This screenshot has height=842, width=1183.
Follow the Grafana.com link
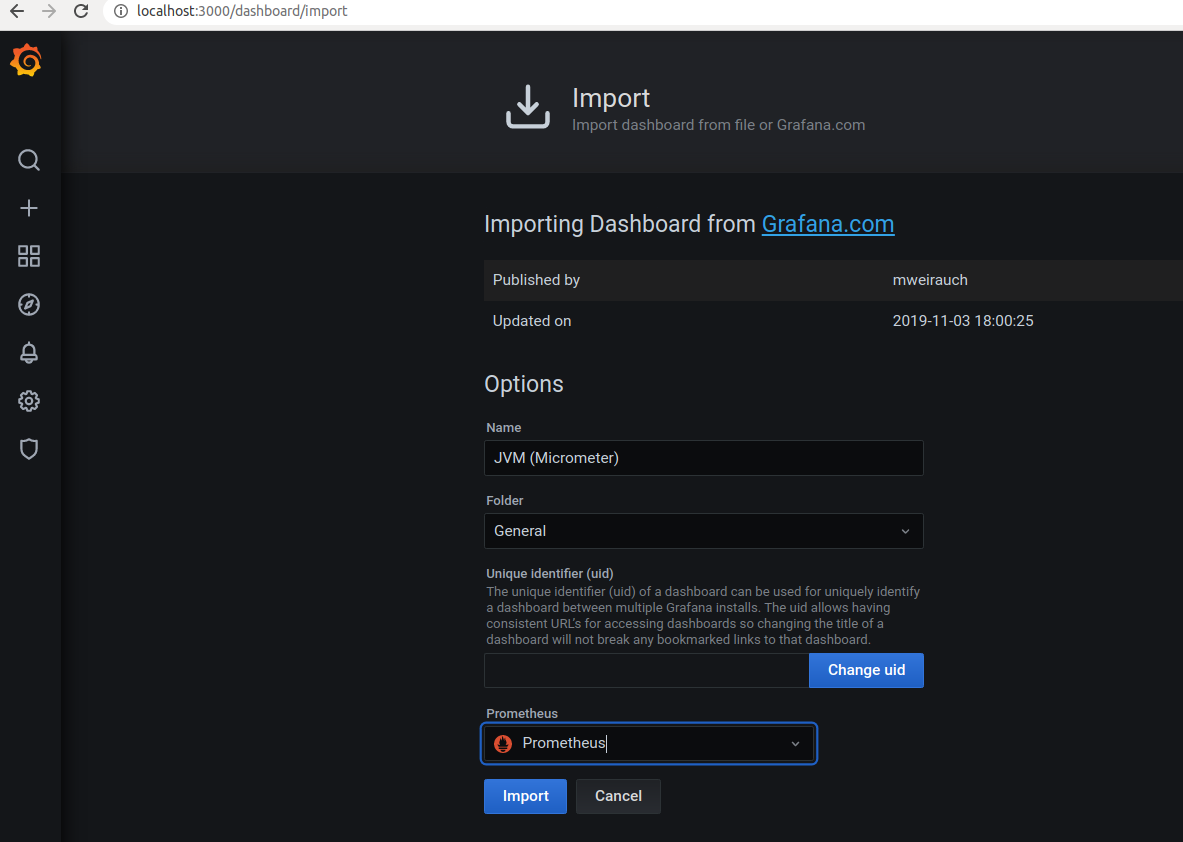[828, 224]
